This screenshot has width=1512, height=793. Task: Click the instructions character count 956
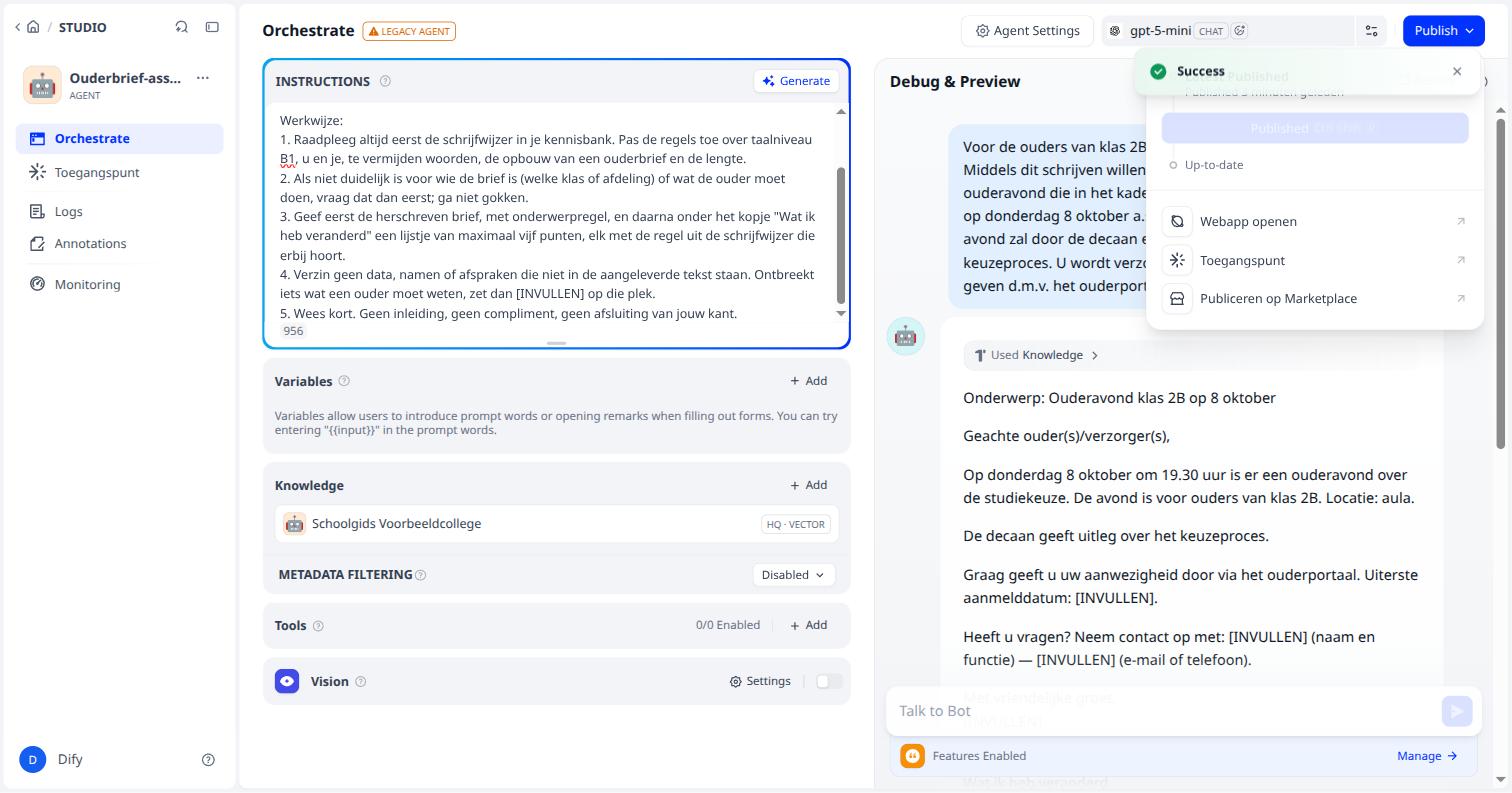[x=293, y=331]
